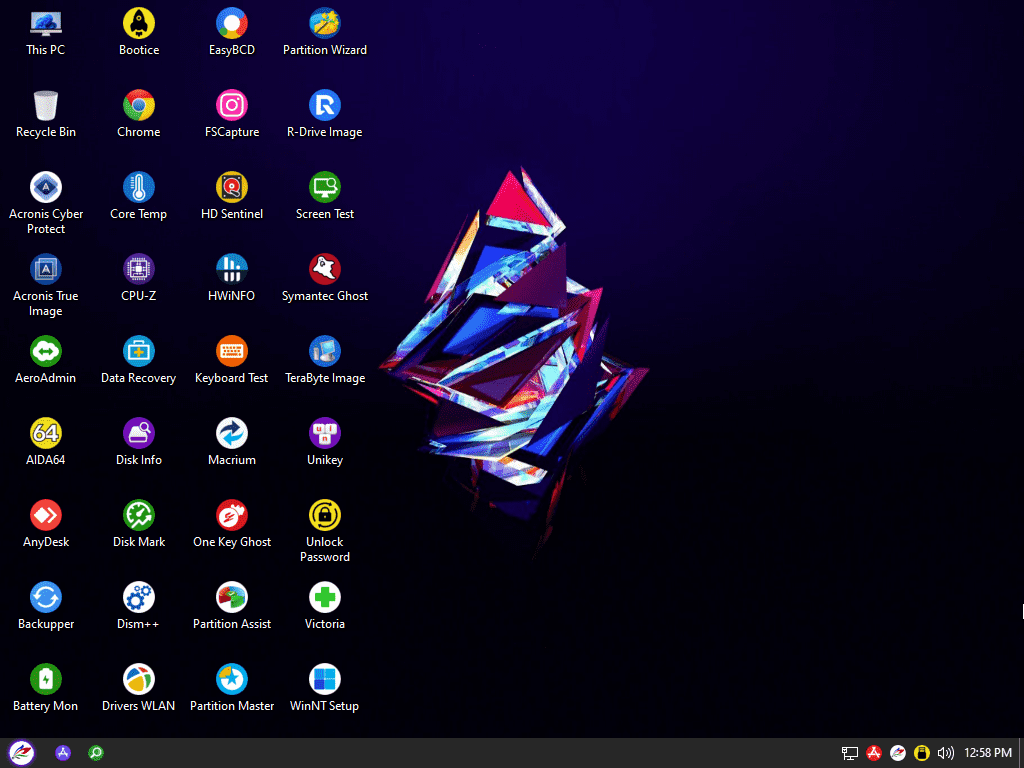Click the 12:58 PM clock
The height and width of the screenshot is (768, 1024).
point(987,753)
